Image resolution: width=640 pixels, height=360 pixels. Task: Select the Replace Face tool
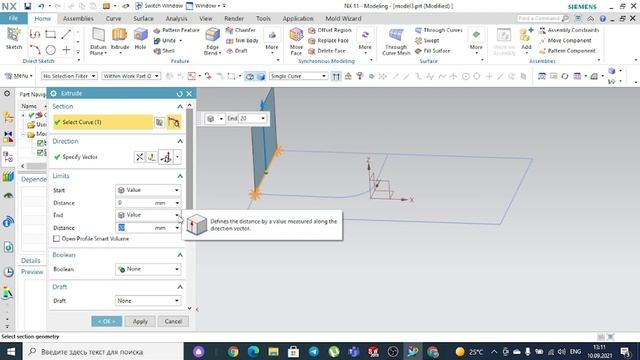[x=329, y=40]
